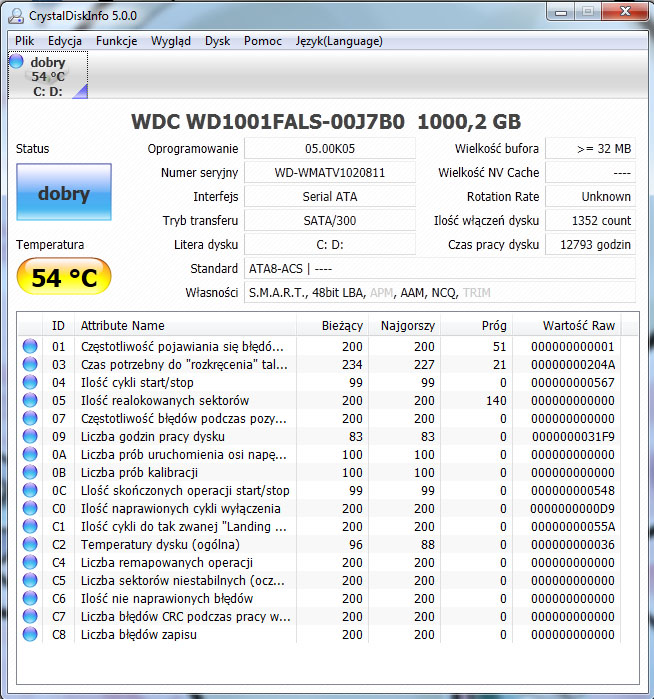
Task: Click the Wartość Raw column header
Action: pyautogui.click(x=579, y=325)
